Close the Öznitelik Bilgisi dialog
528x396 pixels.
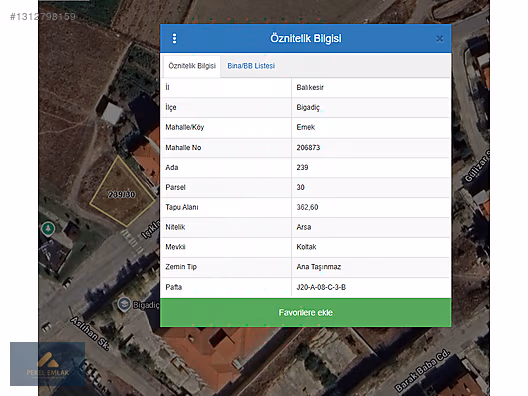point(439,39)
